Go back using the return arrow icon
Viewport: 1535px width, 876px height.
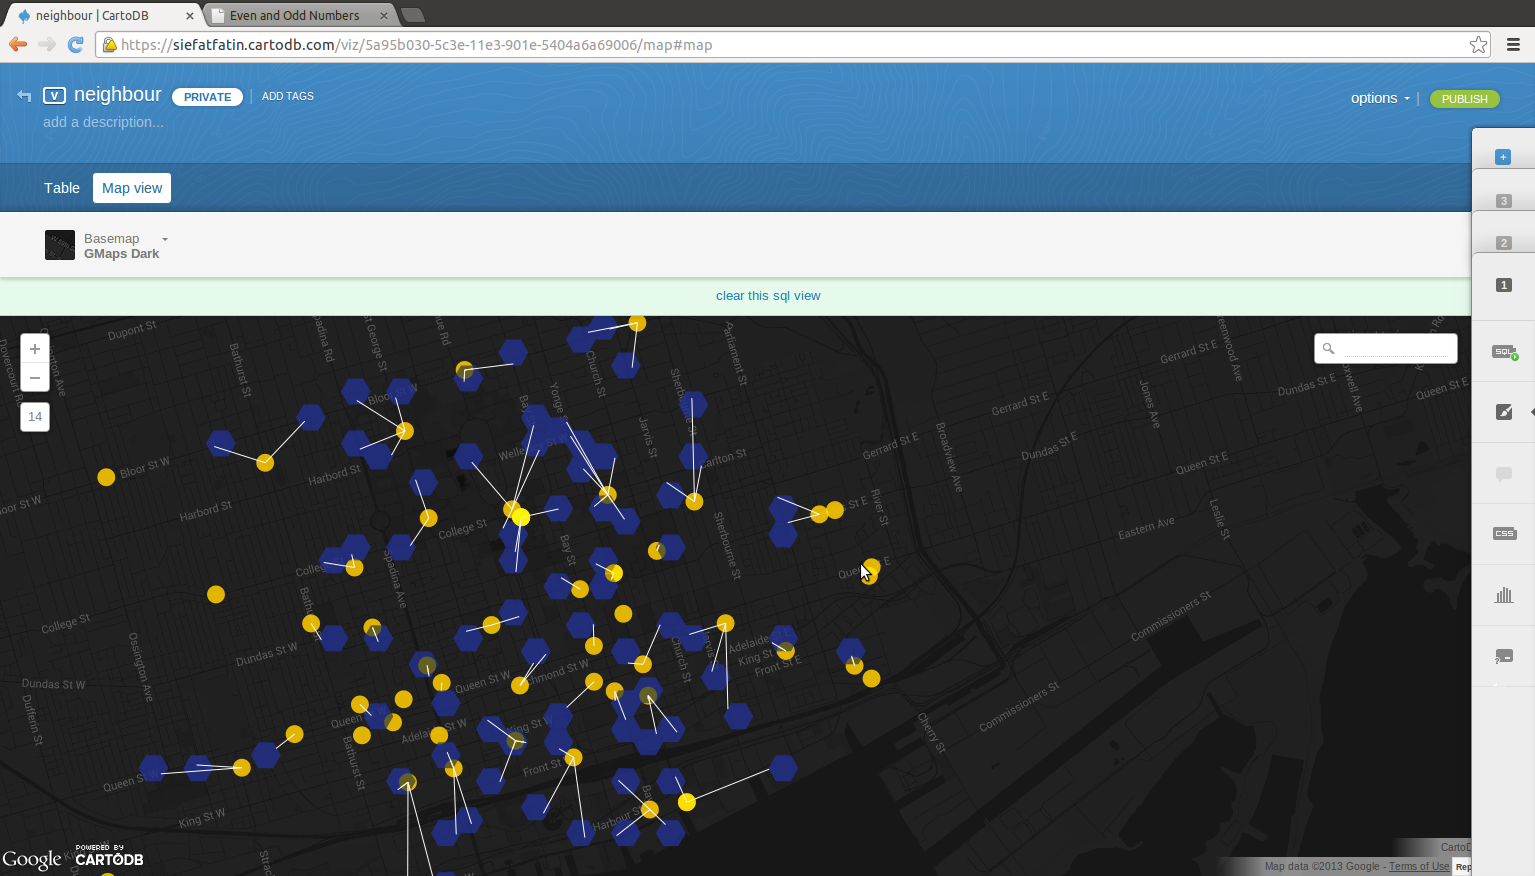[24, 95]
